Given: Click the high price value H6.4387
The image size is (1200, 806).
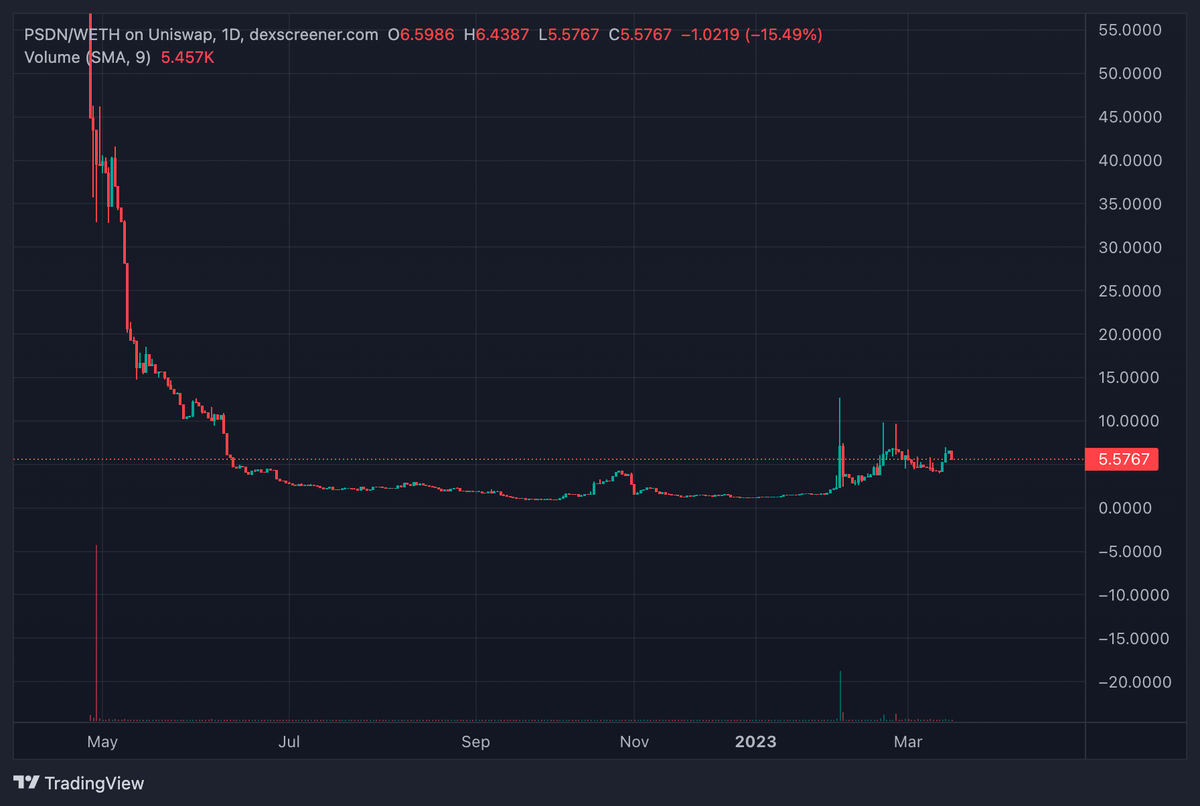Looking at the screenshot, I should 497,35.
